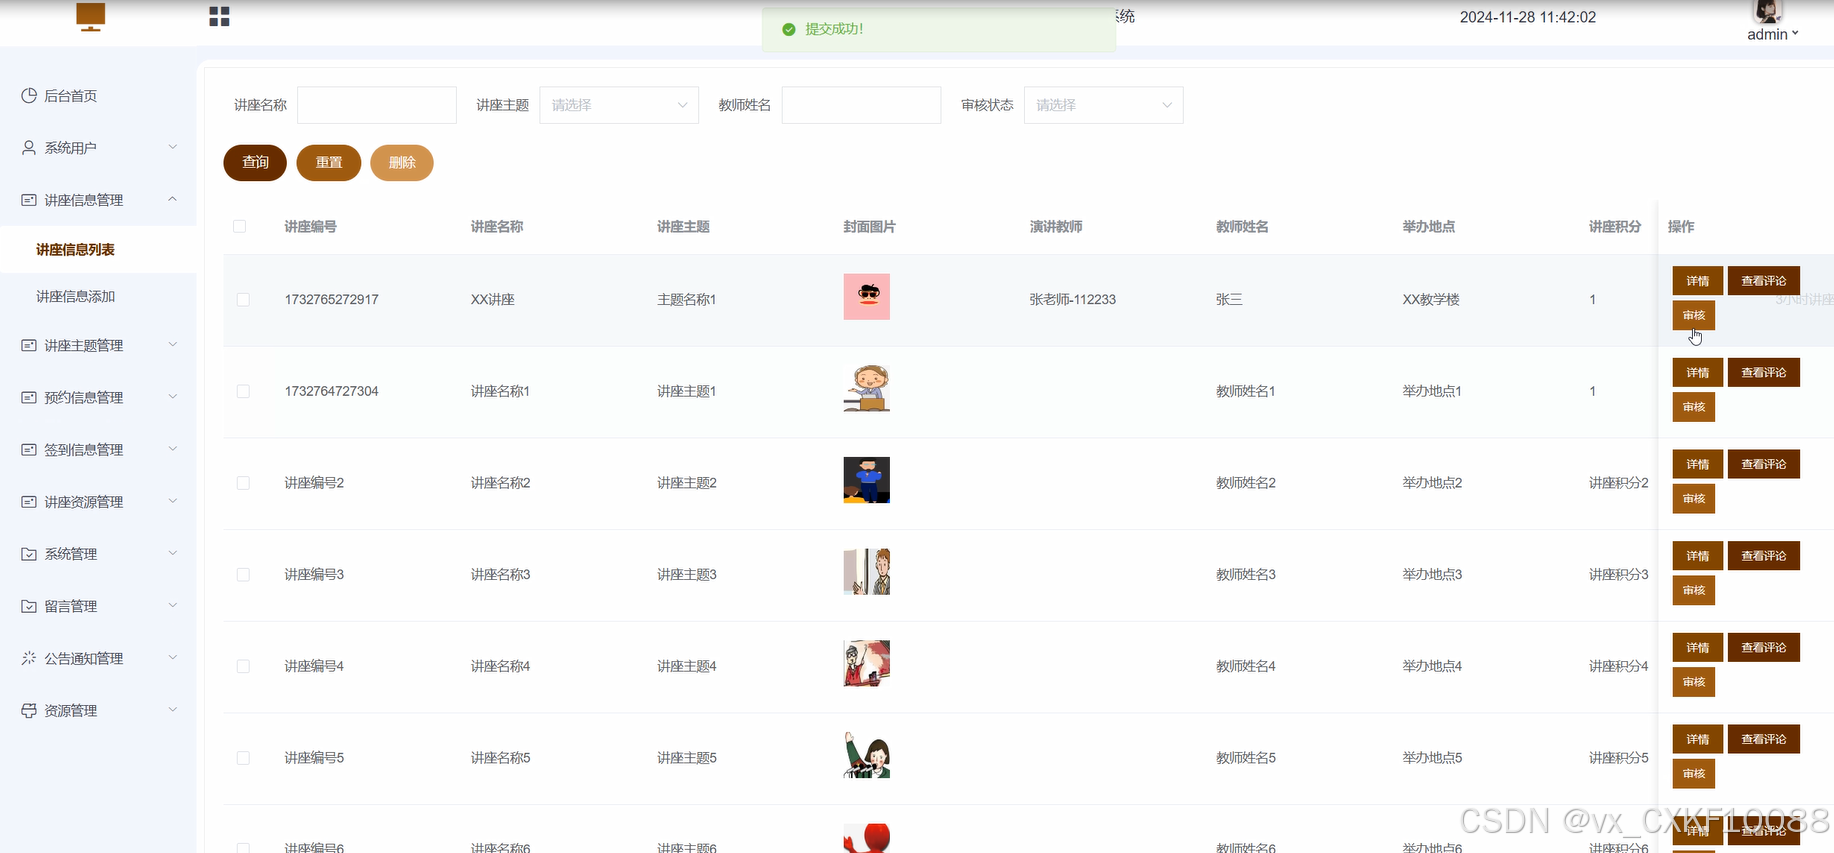This screenshot has height=853, width=1834.
Task: Toggle the grid menu icon in header
Action: (x=219, y=16)
